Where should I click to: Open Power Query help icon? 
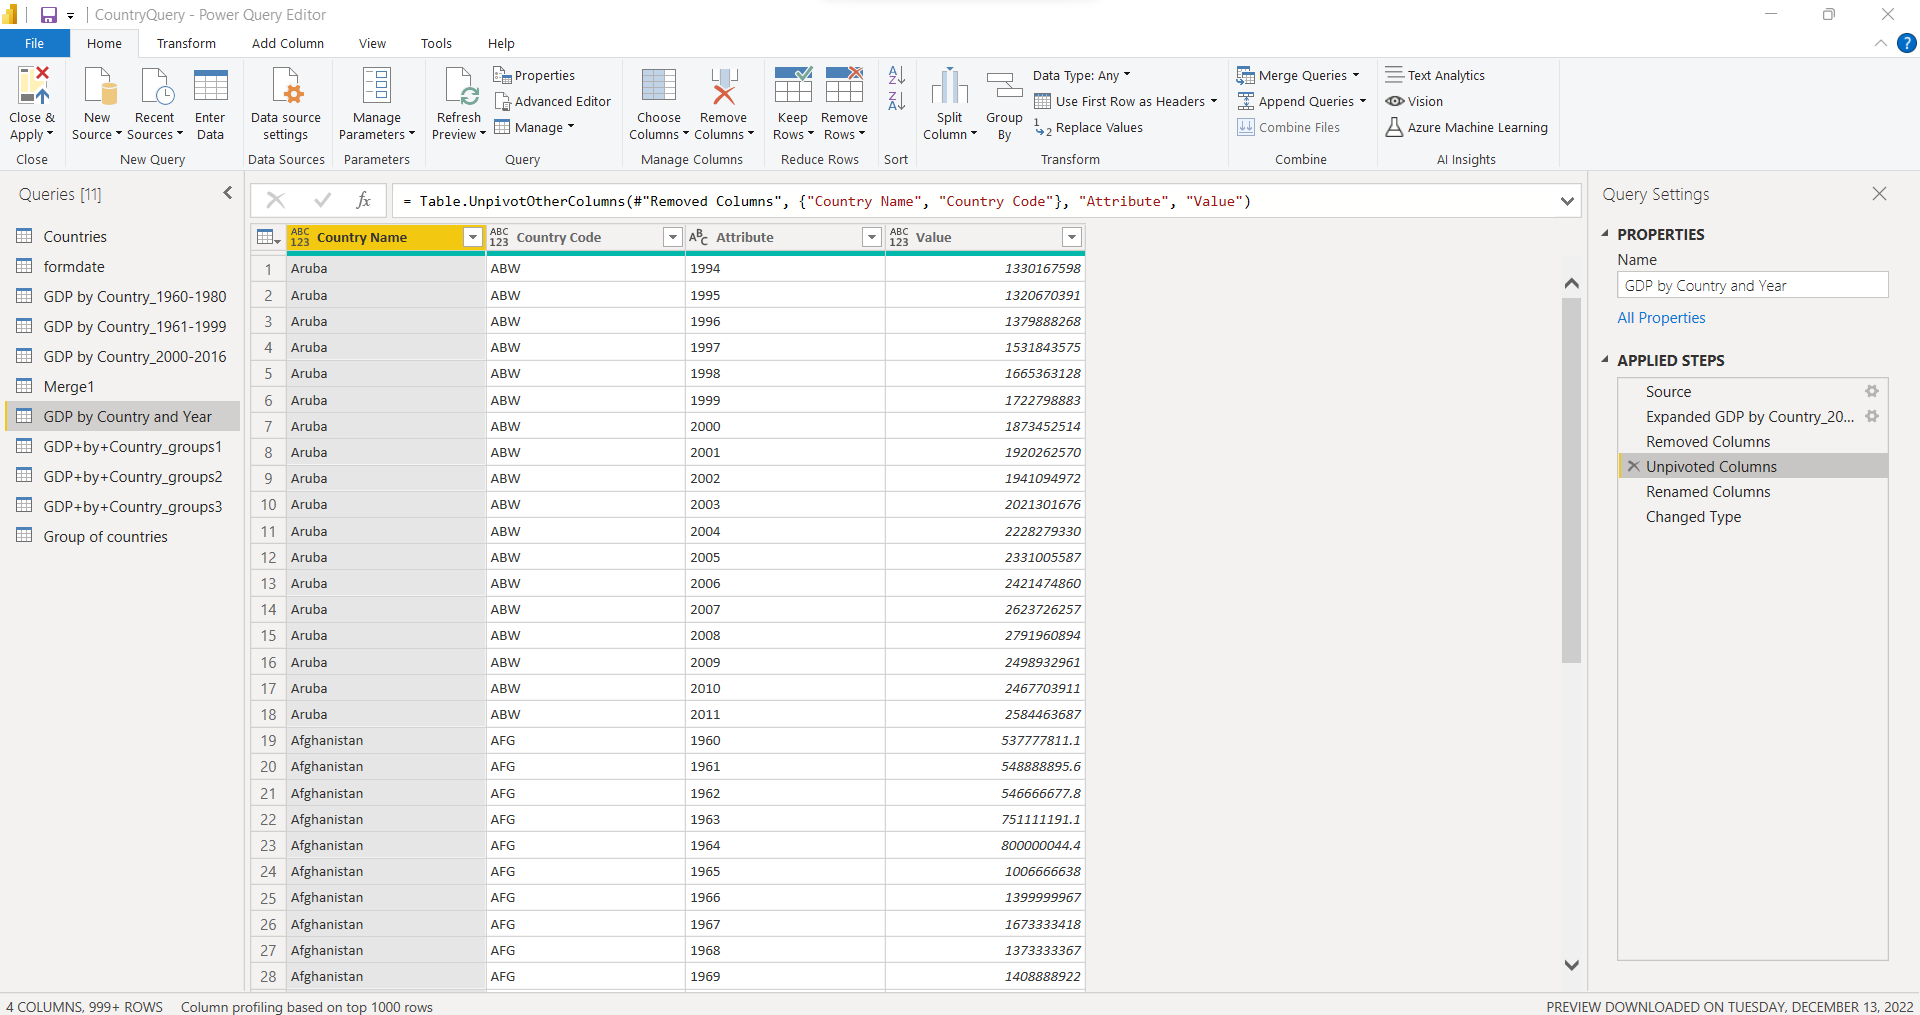(1907, 43)
